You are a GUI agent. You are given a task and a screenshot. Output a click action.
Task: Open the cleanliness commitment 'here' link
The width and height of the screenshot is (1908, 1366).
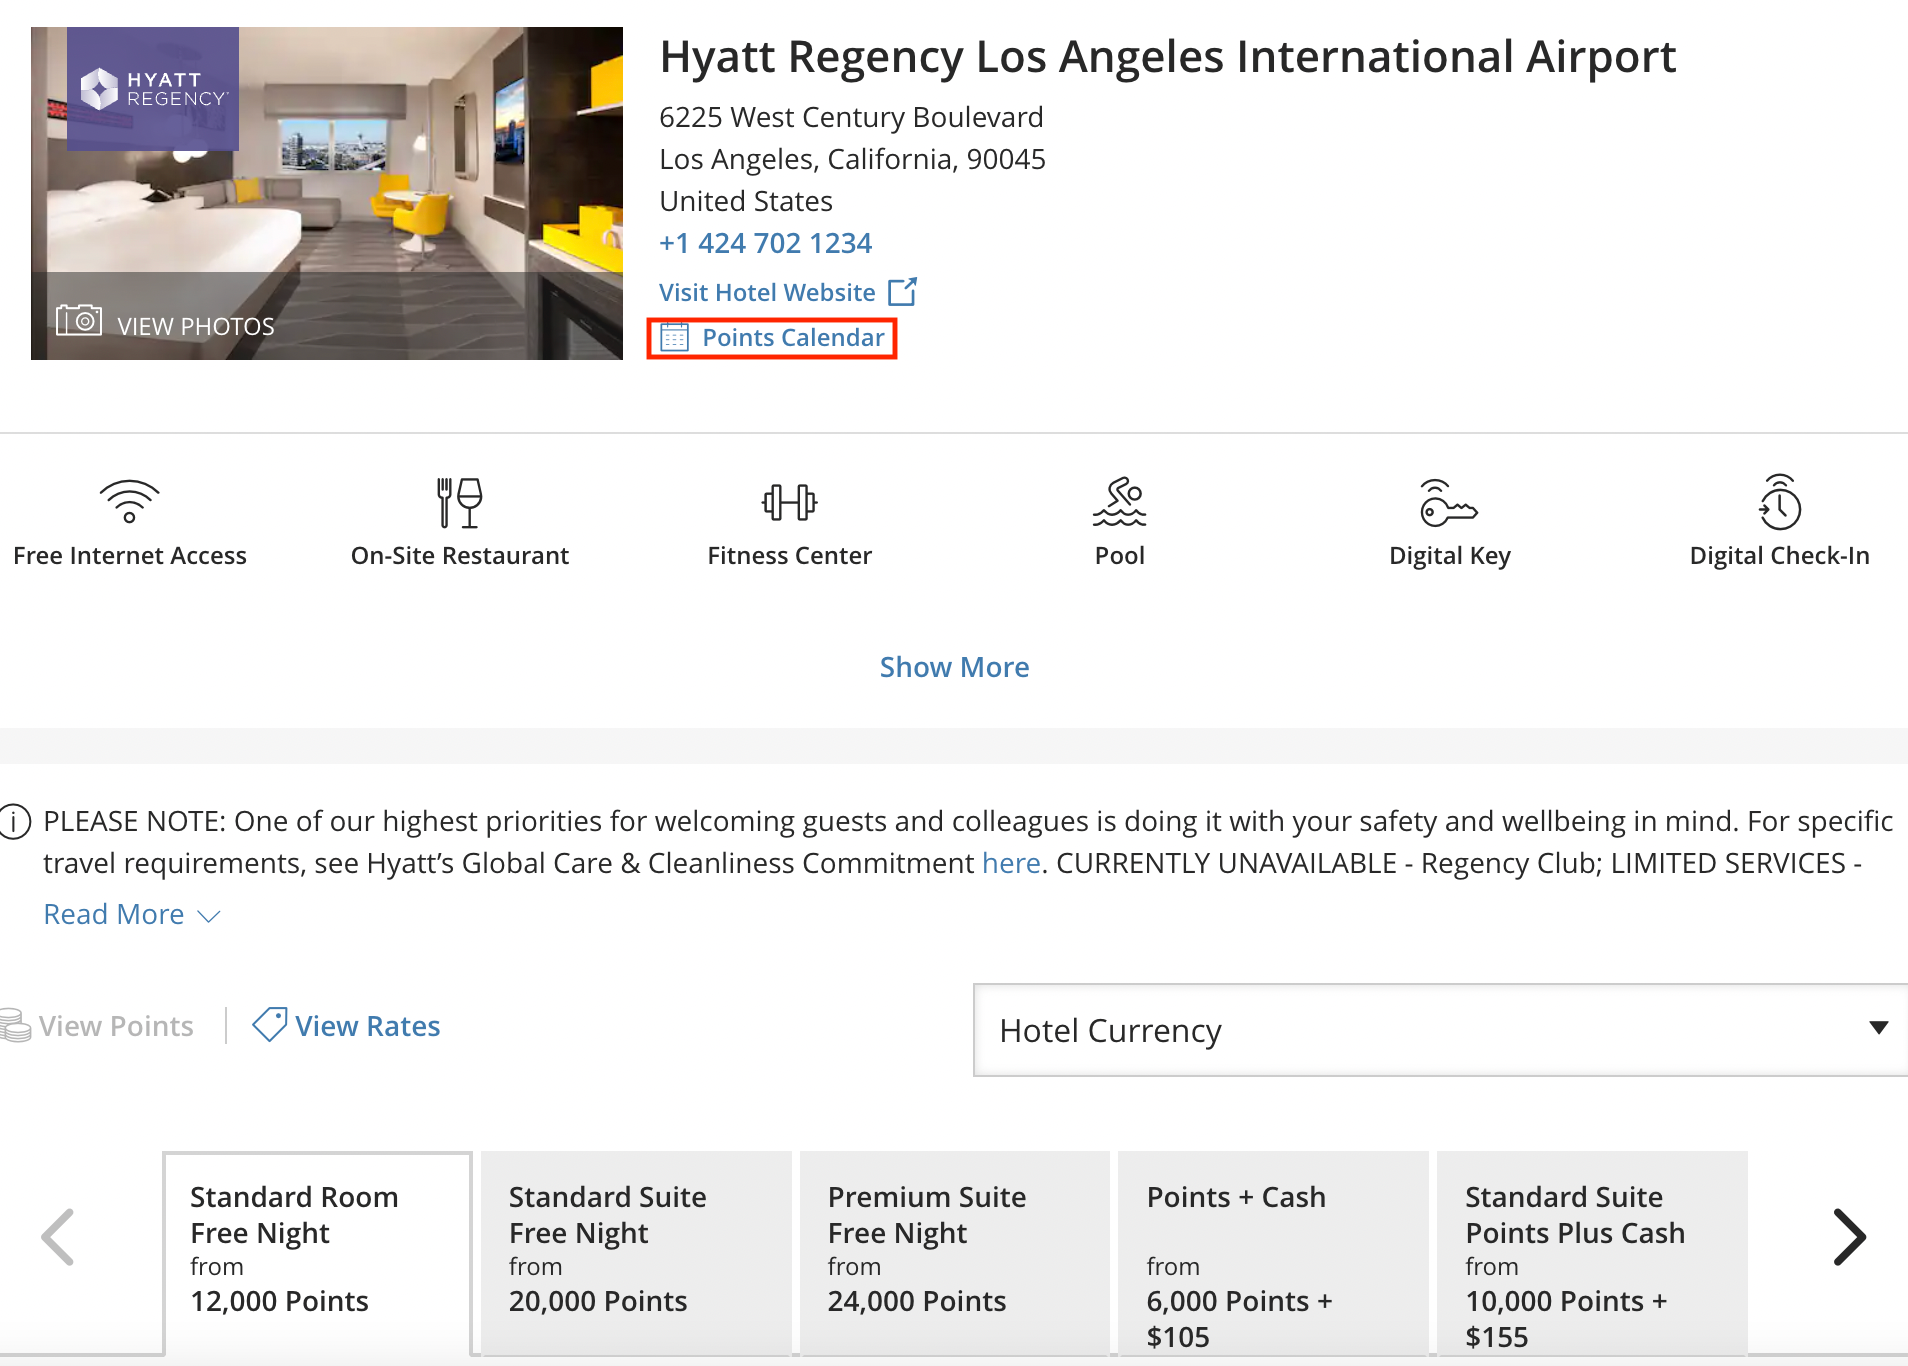pos(1011,862)
